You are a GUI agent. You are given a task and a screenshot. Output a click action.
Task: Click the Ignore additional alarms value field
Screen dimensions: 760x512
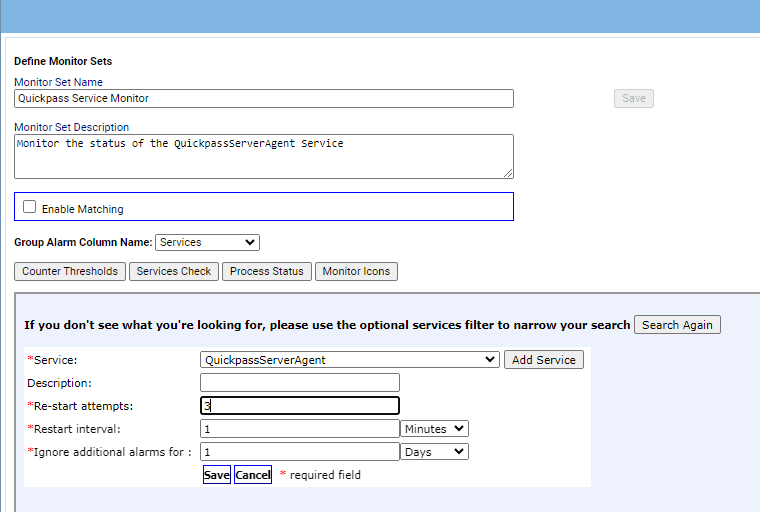point(300,452)
